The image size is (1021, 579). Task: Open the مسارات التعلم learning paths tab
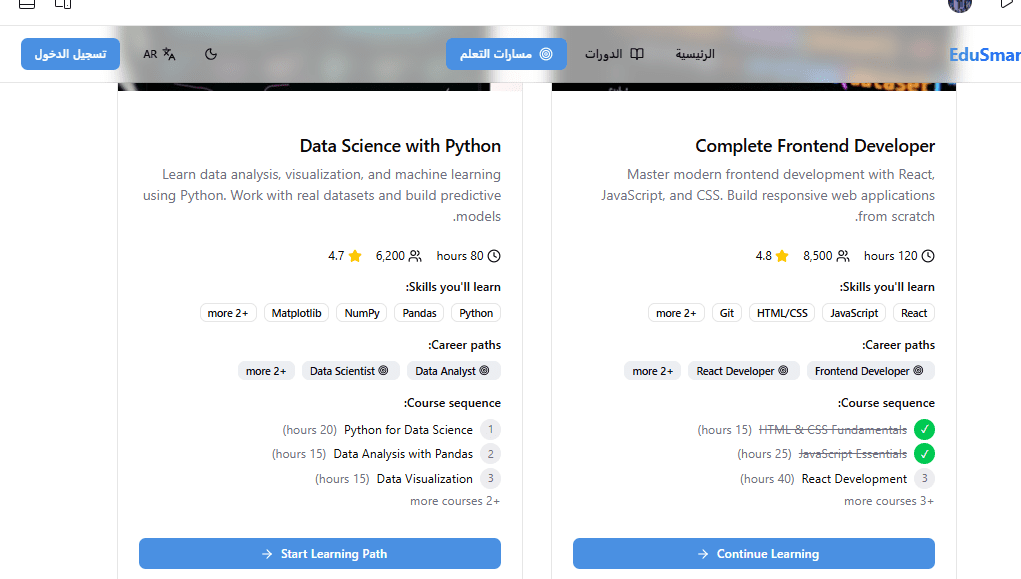pyautogui.click(x=506, y=54)
